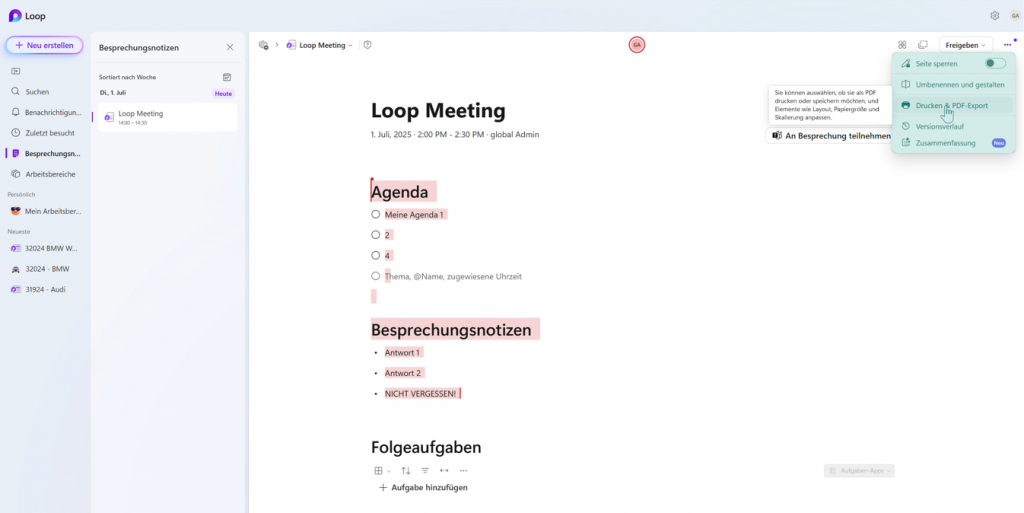
Task: Select Besprechungsnotizen in the sidebar
Action: click(44, 153)
